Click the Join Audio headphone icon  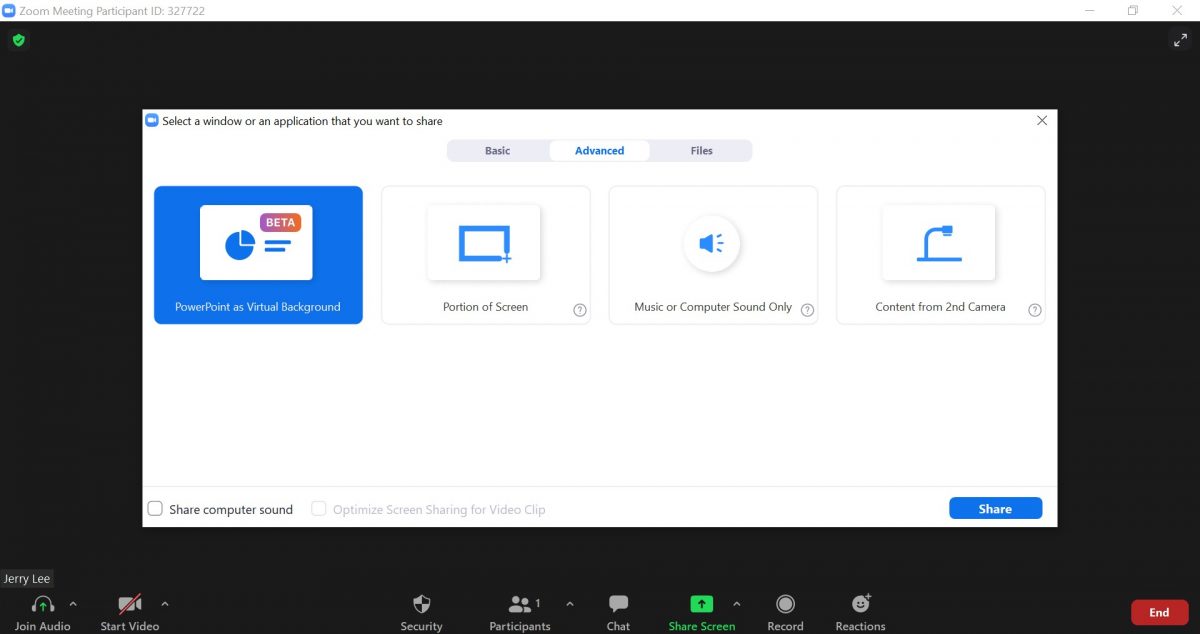tap(42, 604)
